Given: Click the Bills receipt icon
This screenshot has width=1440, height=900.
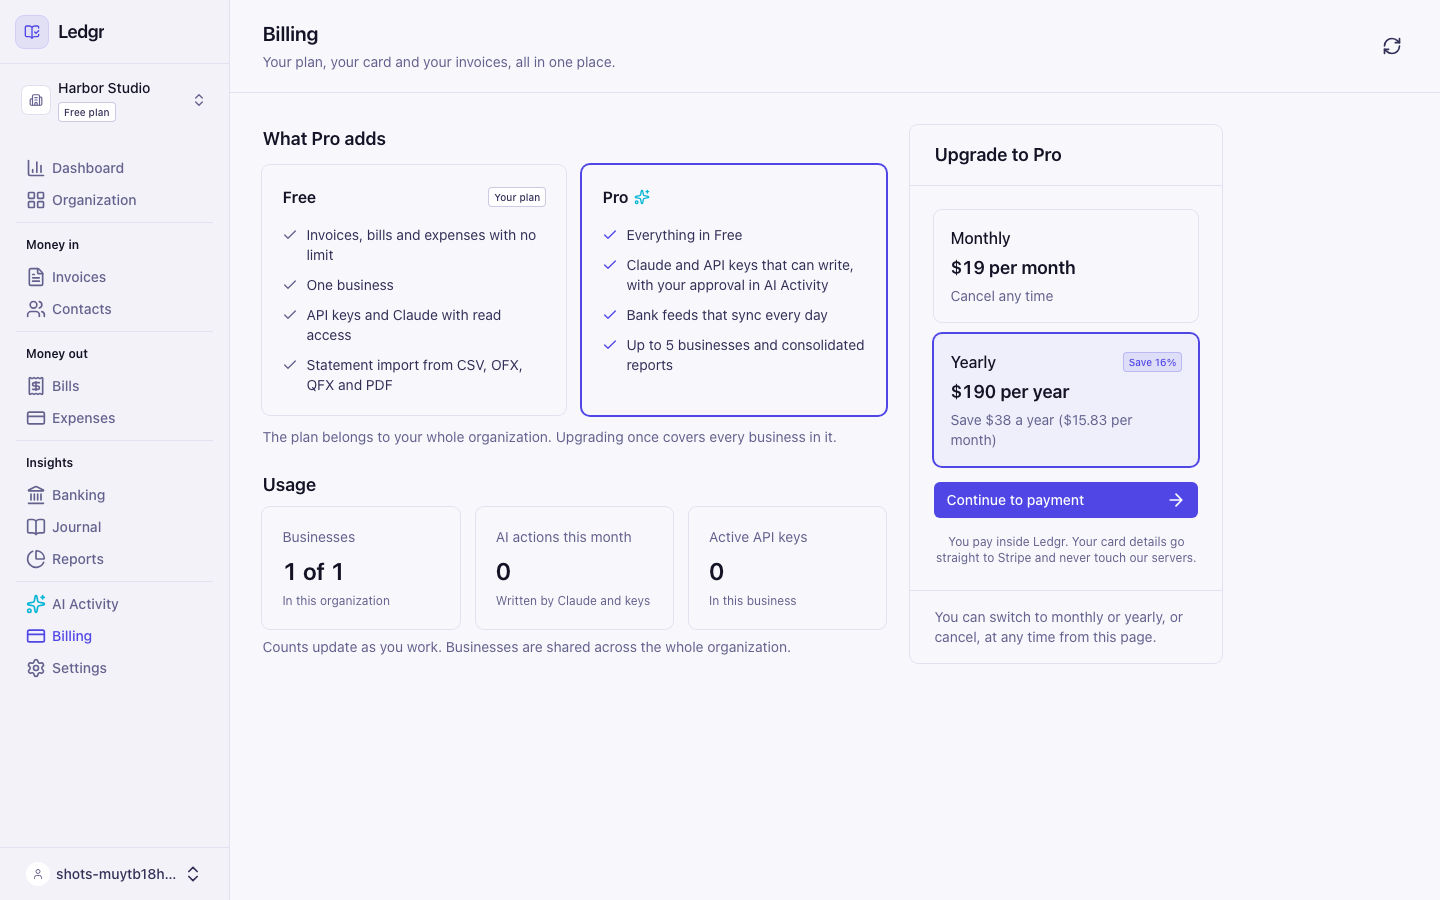Looking at the screenshot, I should 36,386.
